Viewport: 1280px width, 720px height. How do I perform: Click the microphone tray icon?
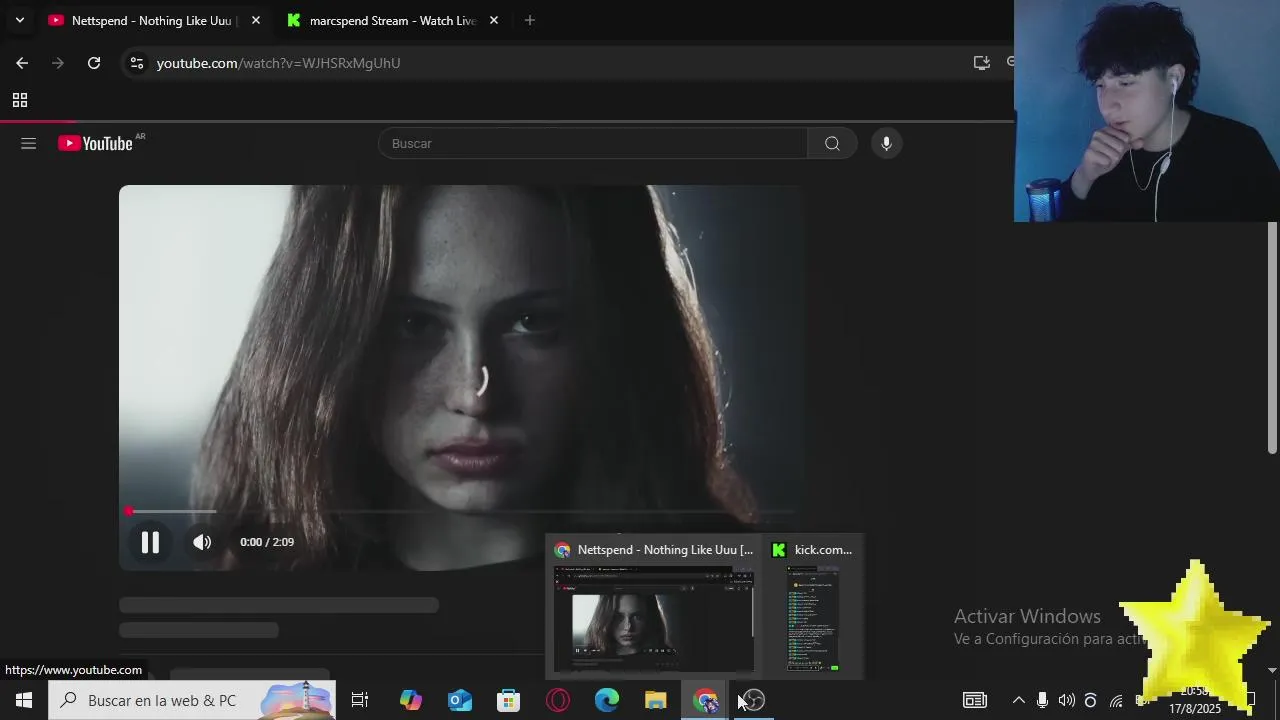(1043, 700)
